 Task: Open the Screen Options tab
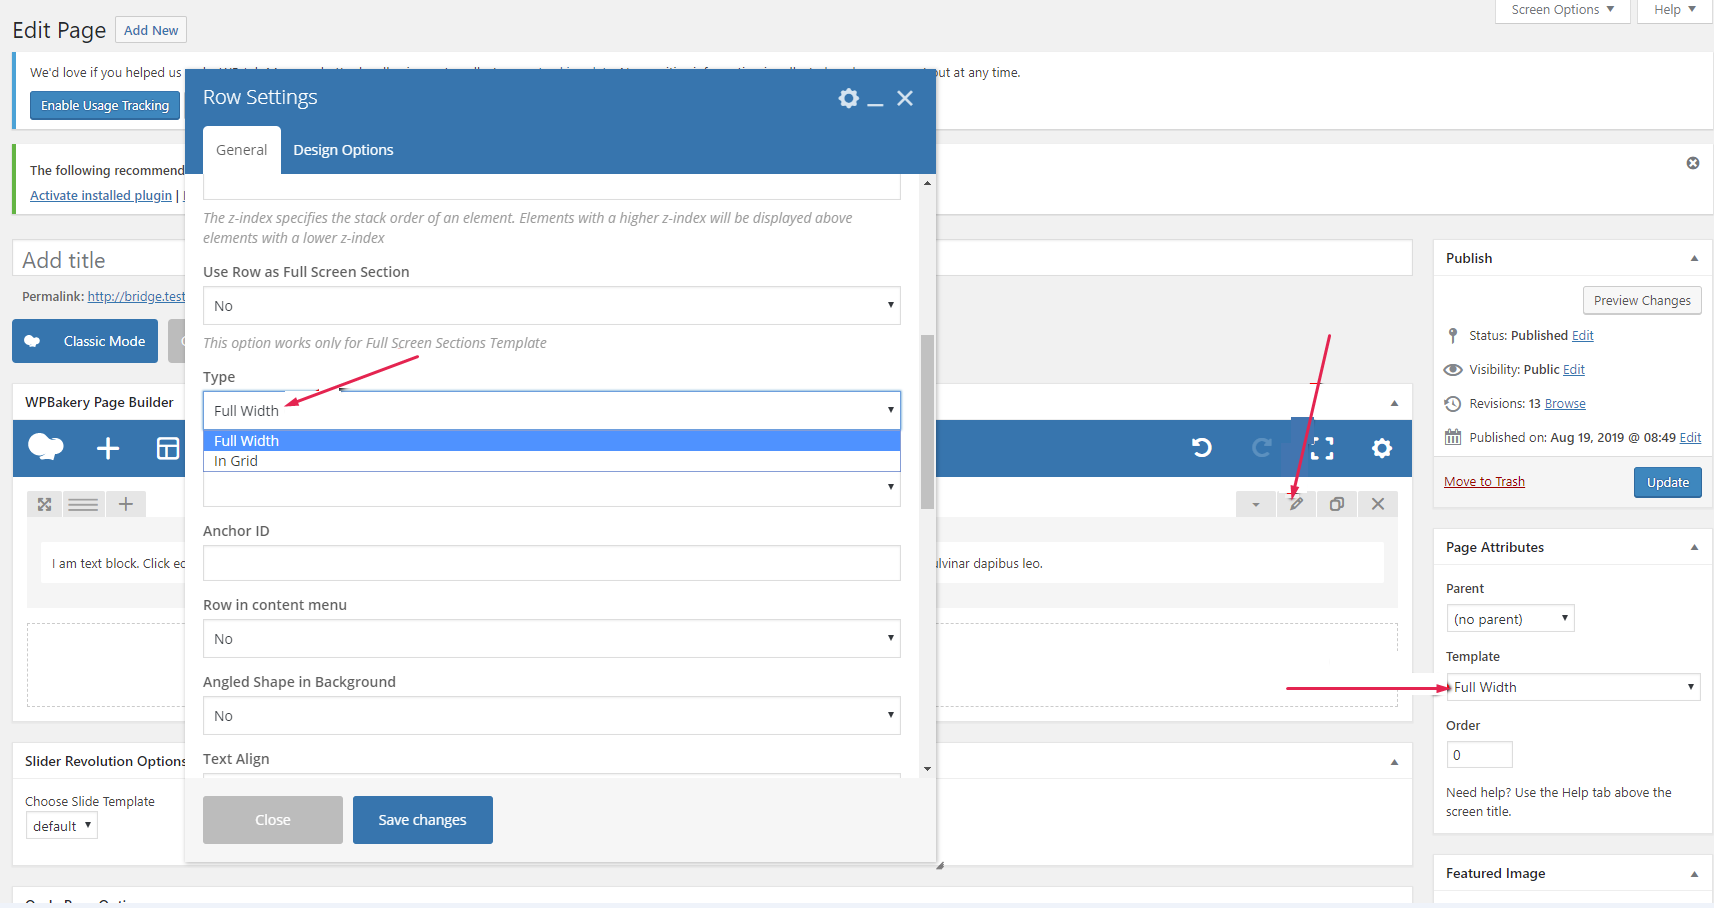(x=1562, y=10)
